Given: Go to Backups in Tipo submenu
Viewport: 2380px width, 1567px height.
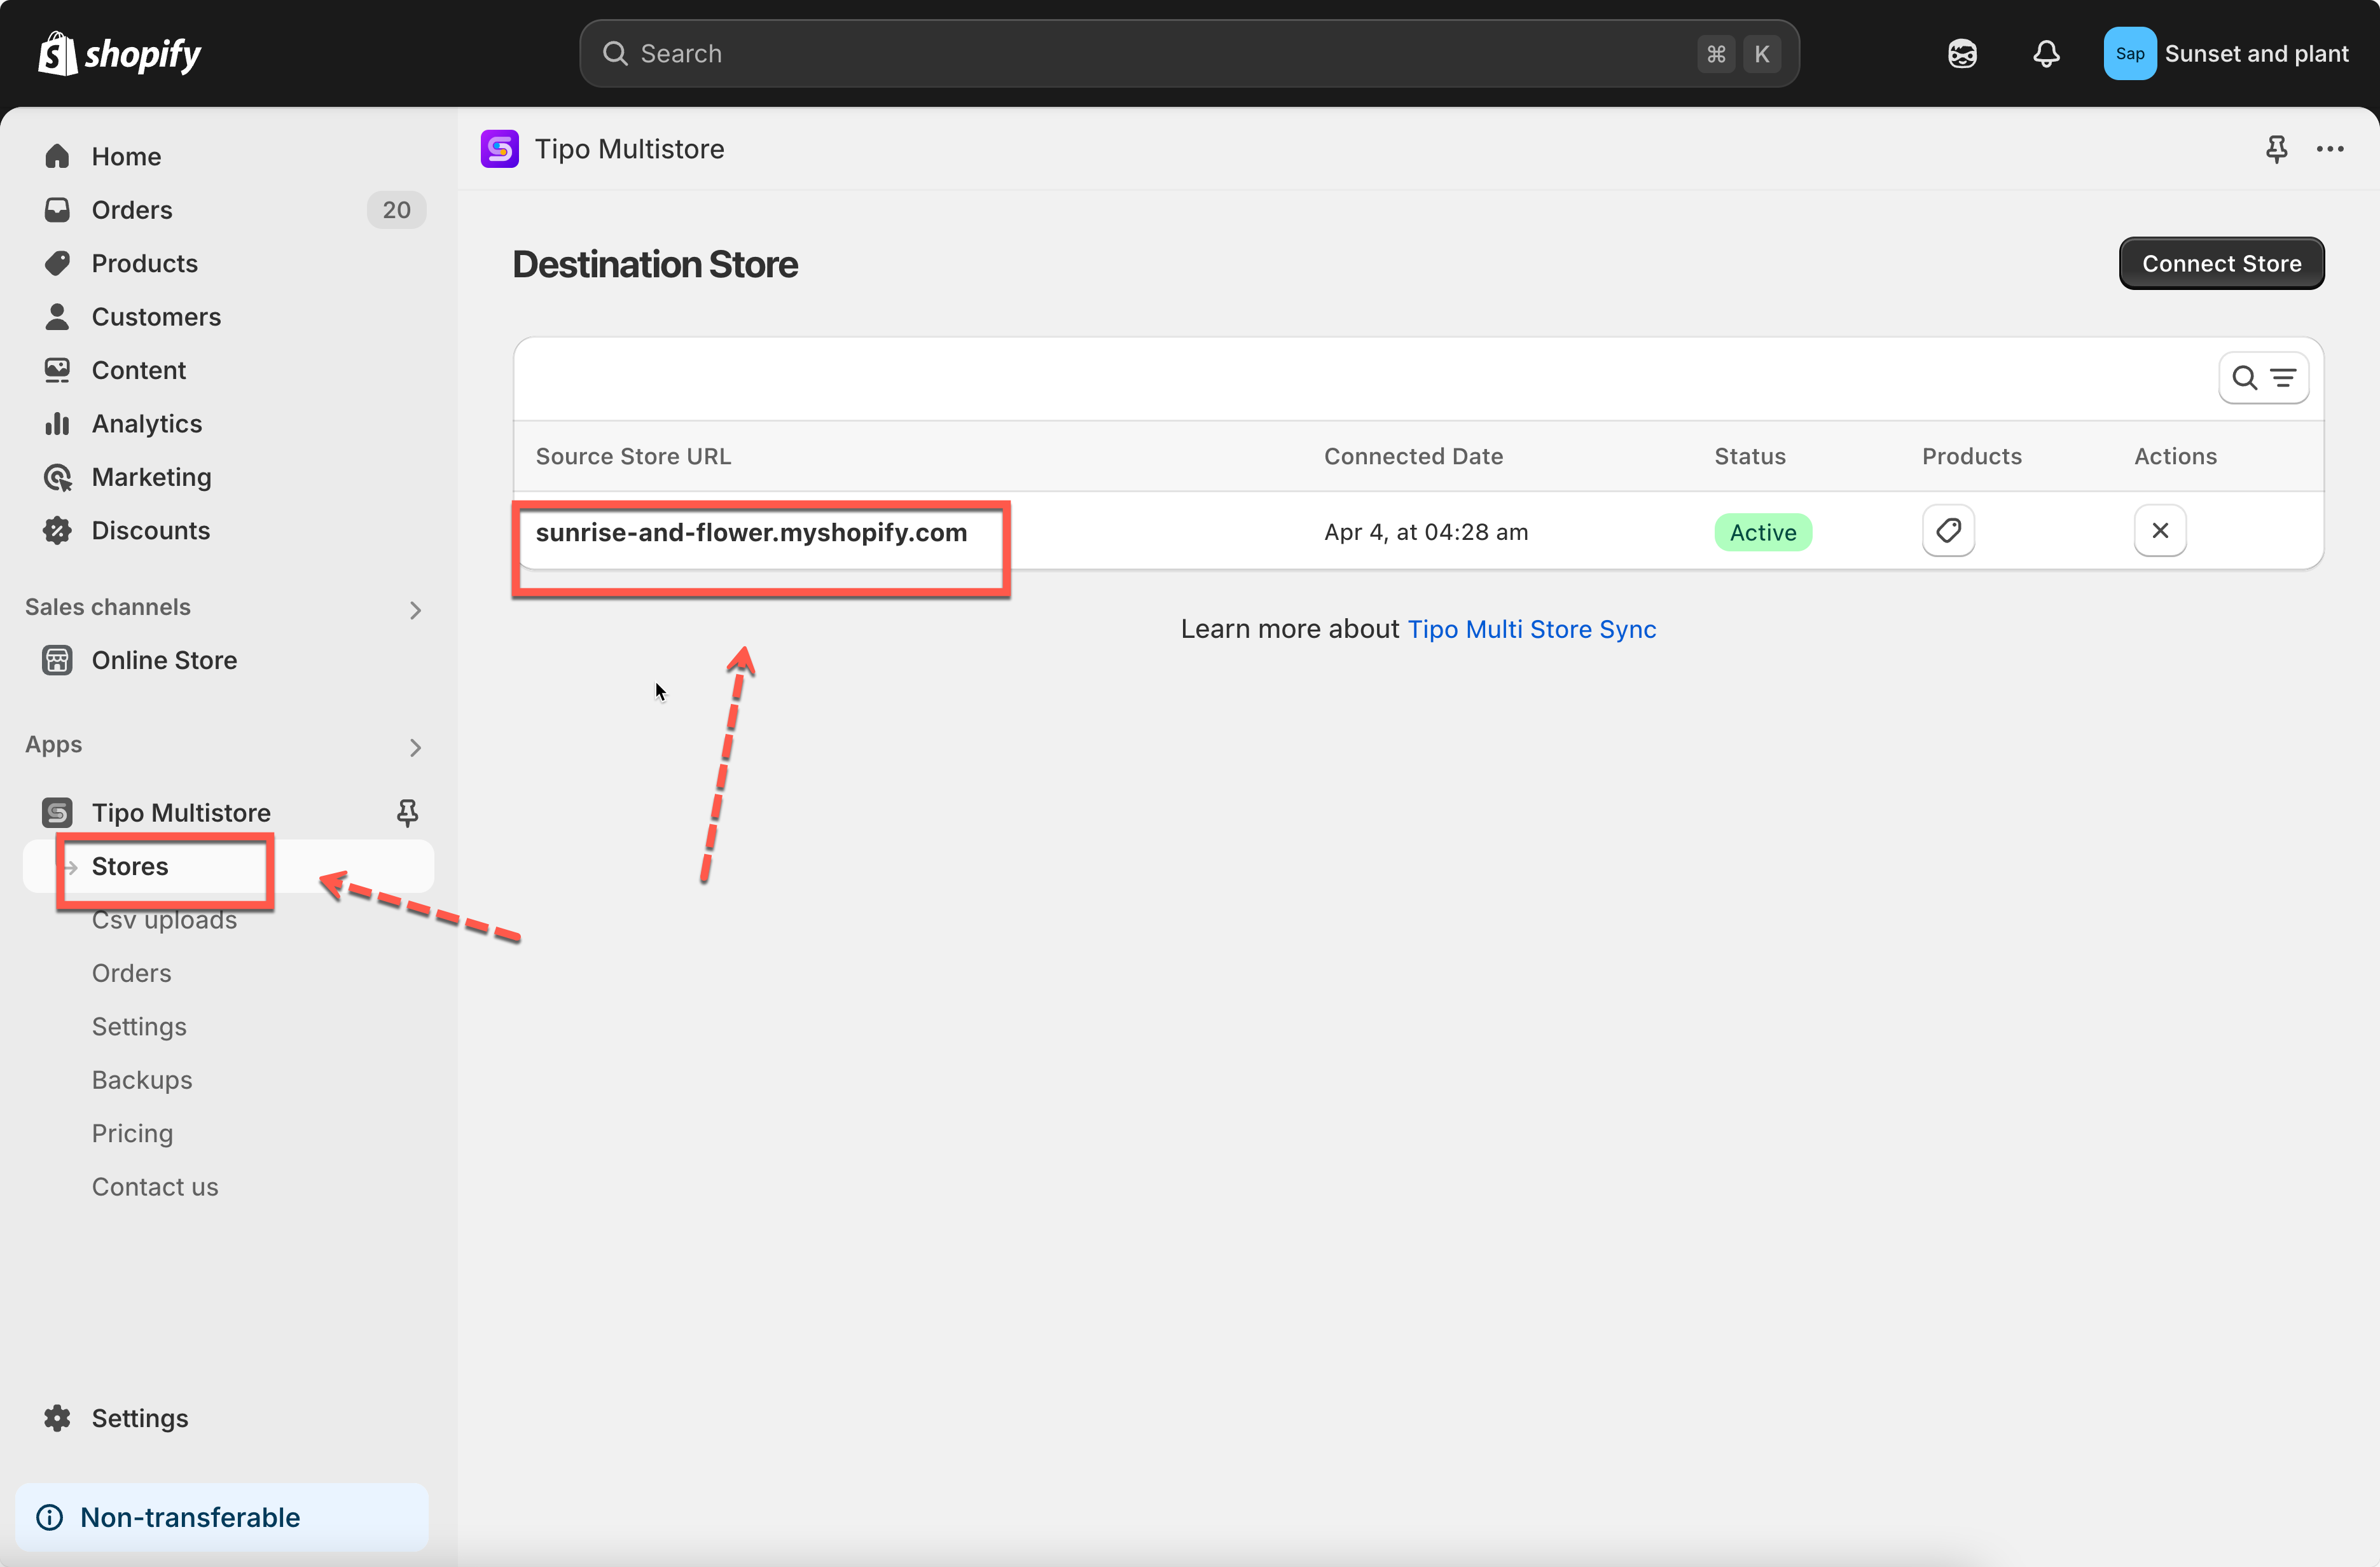Looking at the screenshot, I should tap(142, 1080).
